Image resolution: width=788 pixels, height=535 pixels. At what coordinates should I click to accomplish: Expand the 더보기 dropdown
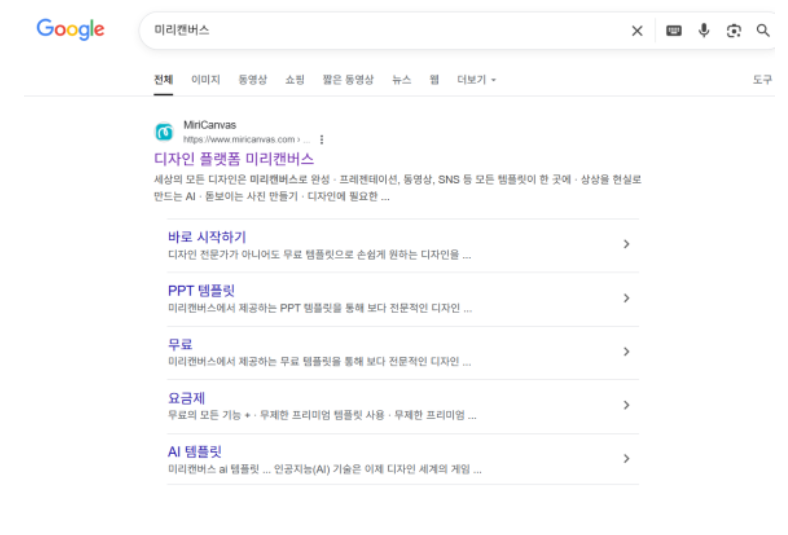(x=476, y=79)
